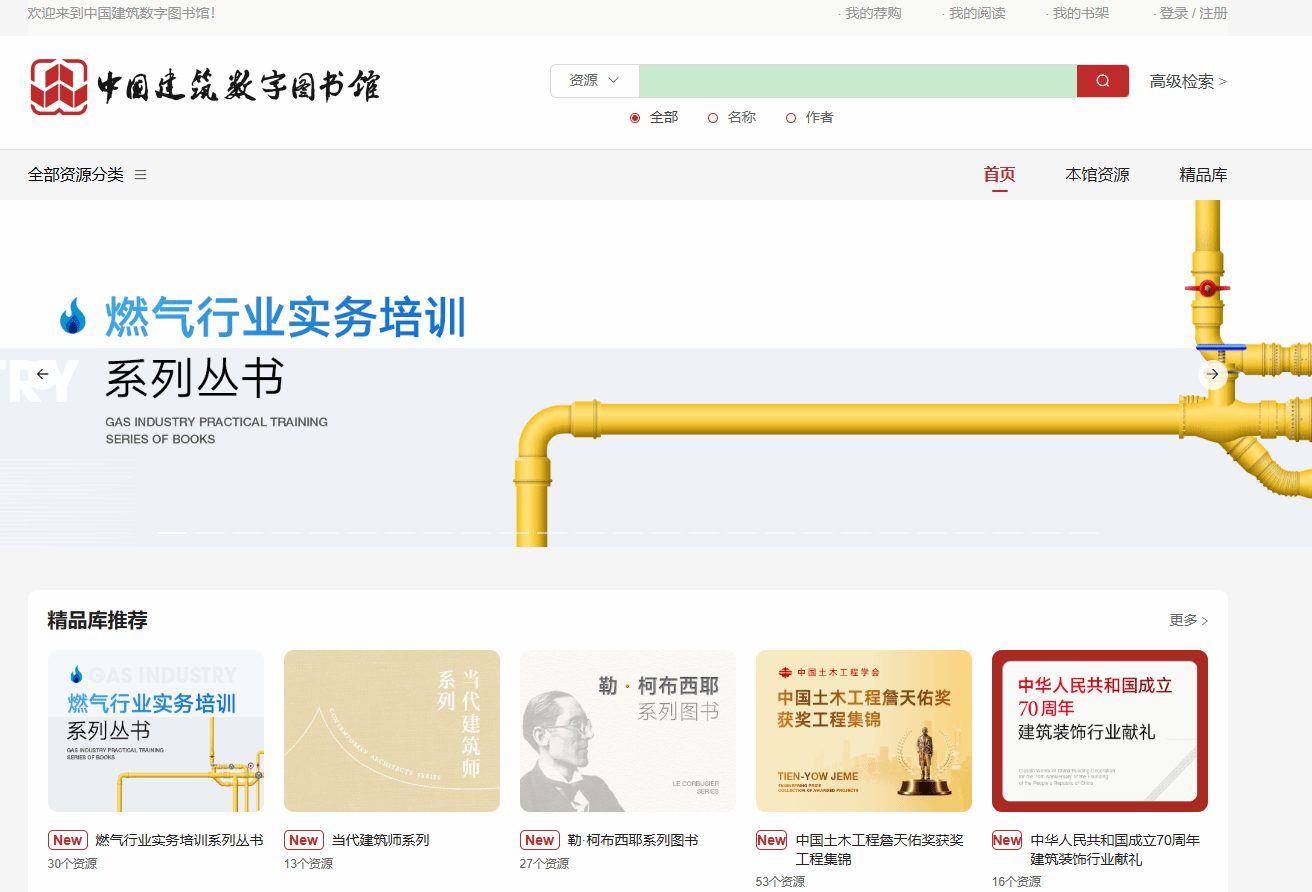Click the green search input field

(x=857, y=81)
